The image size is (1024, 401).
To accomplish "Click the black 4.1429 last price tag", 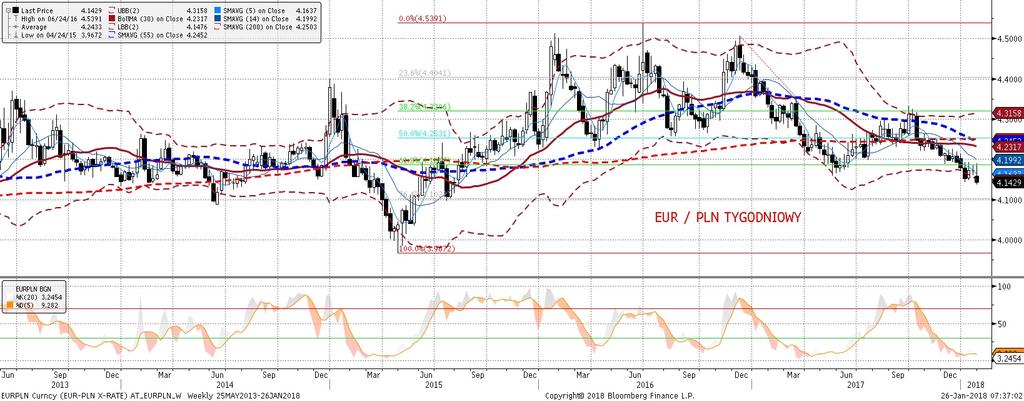I will (x=1006, y=183).
